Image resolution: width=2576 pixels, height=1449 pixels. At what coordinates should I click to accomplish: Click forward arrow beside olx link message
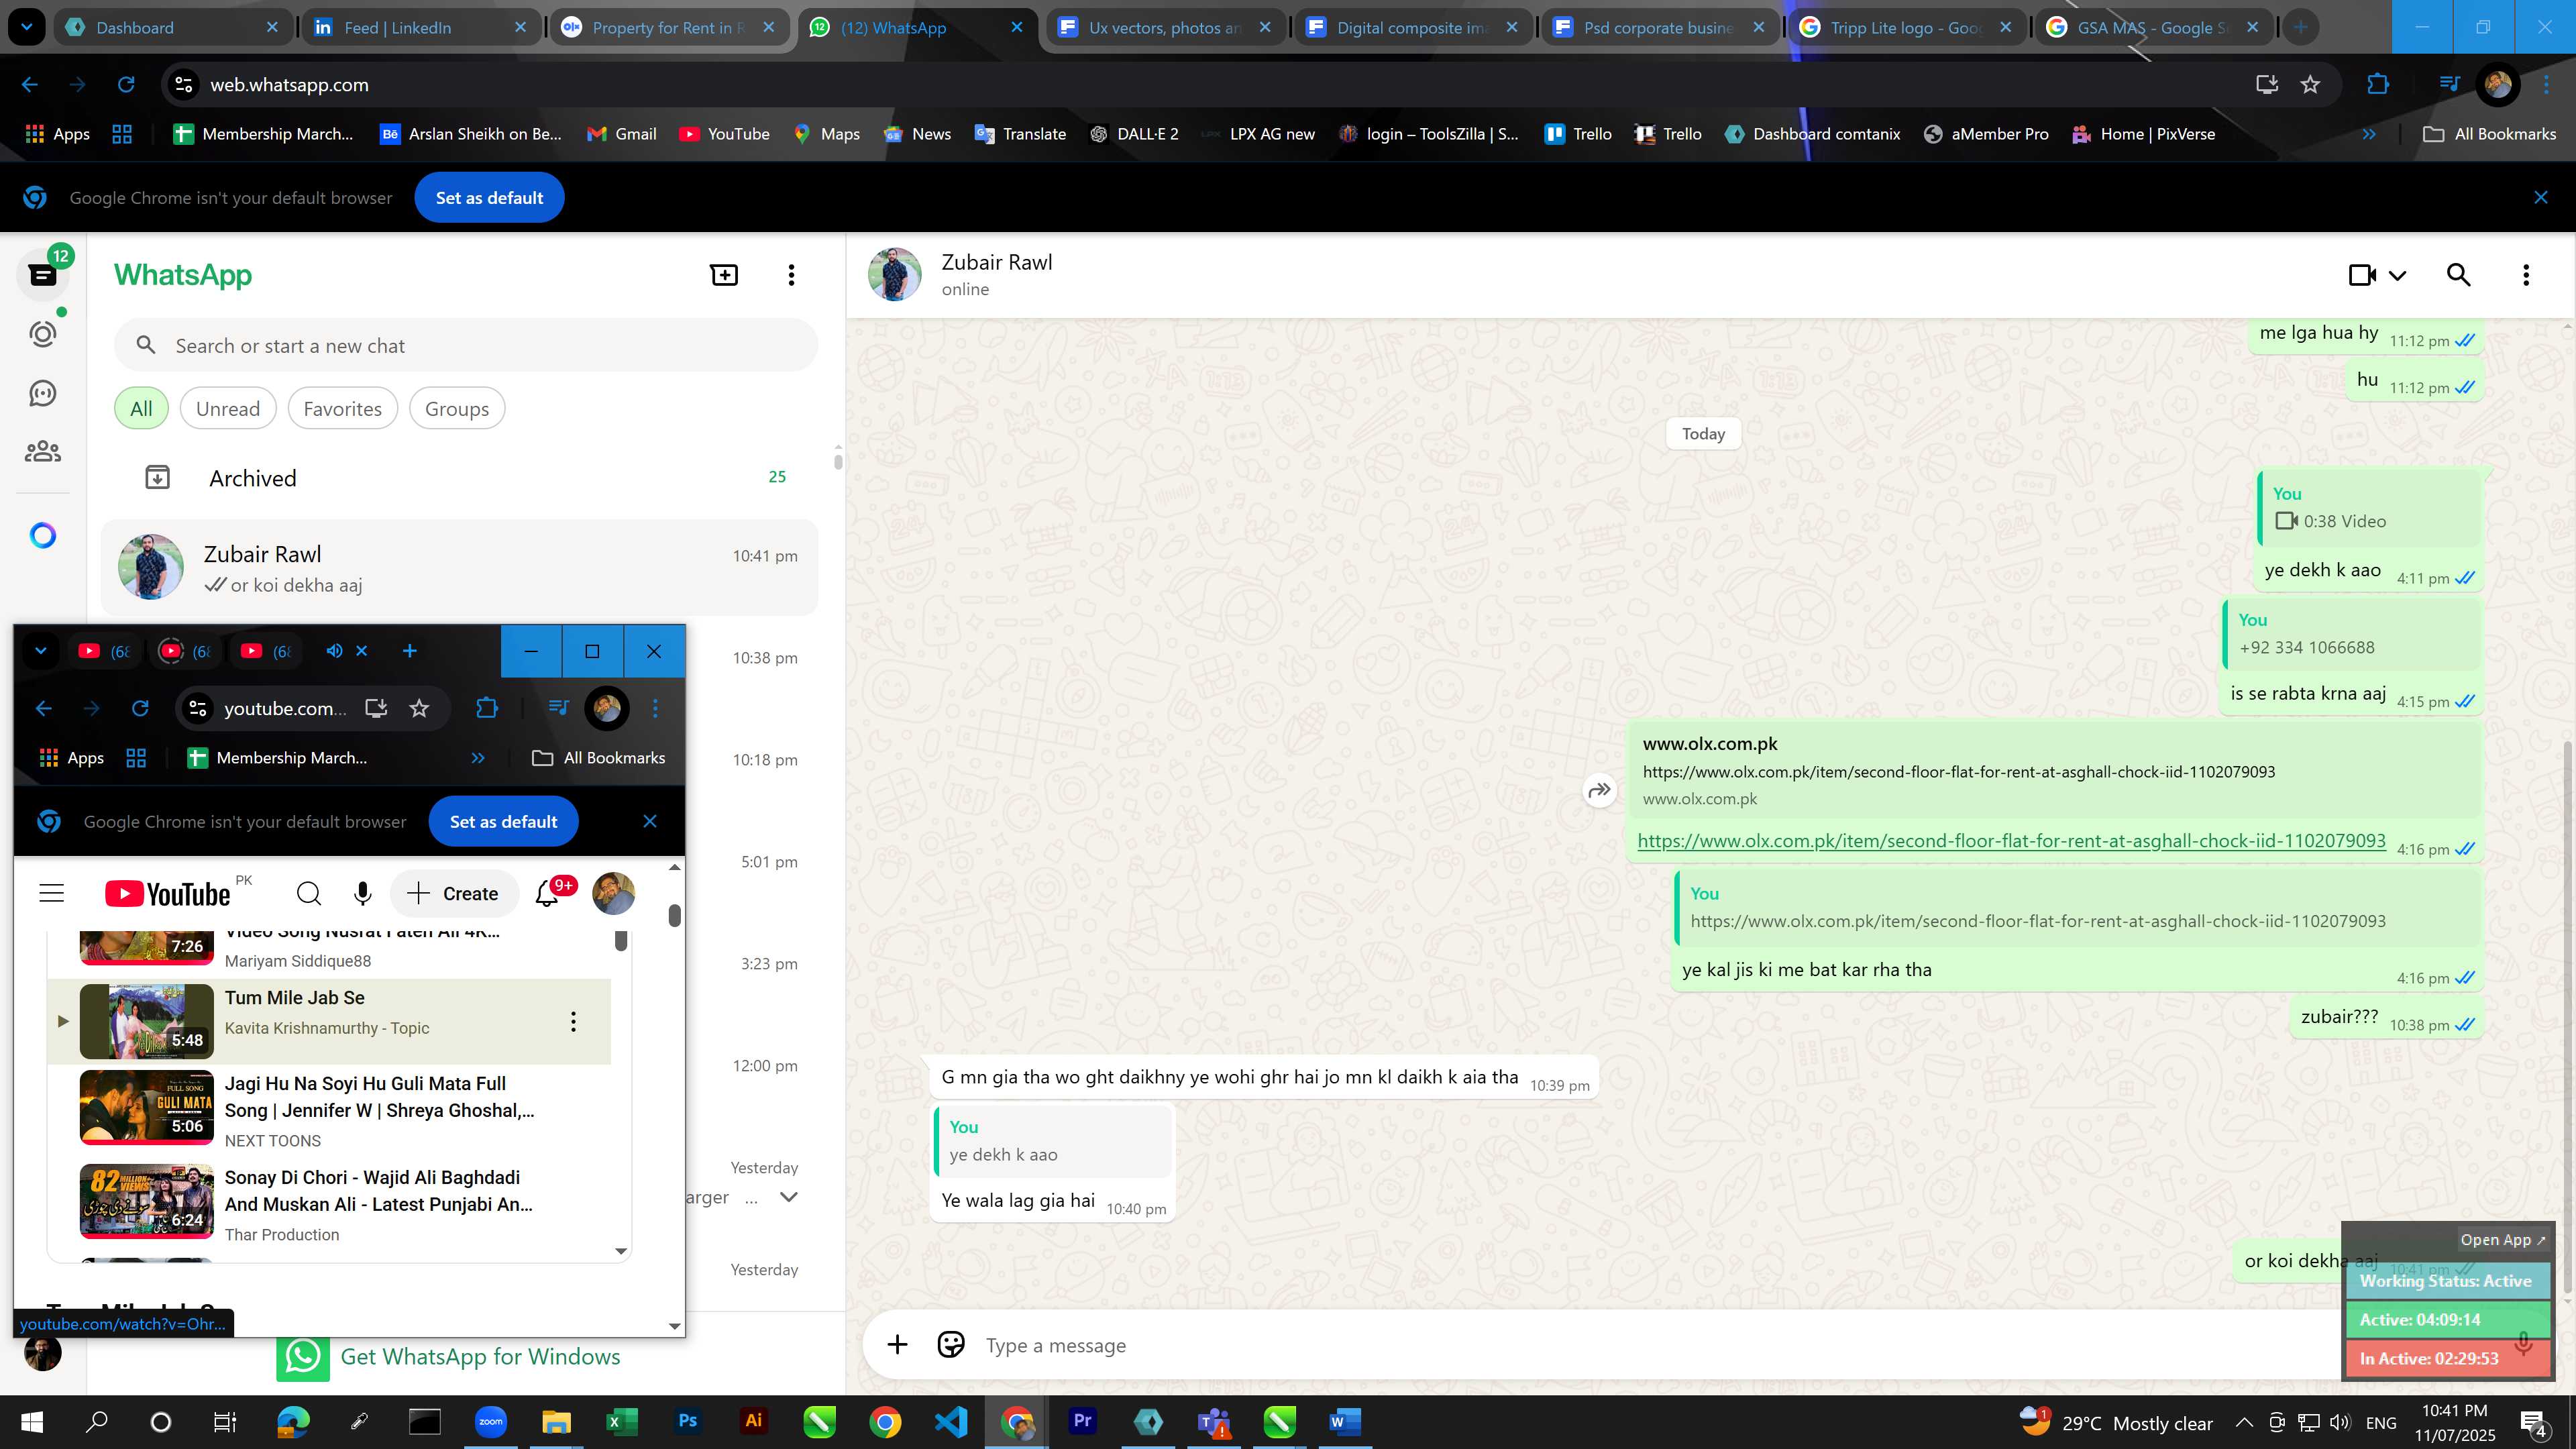(x=1599, y=791)
